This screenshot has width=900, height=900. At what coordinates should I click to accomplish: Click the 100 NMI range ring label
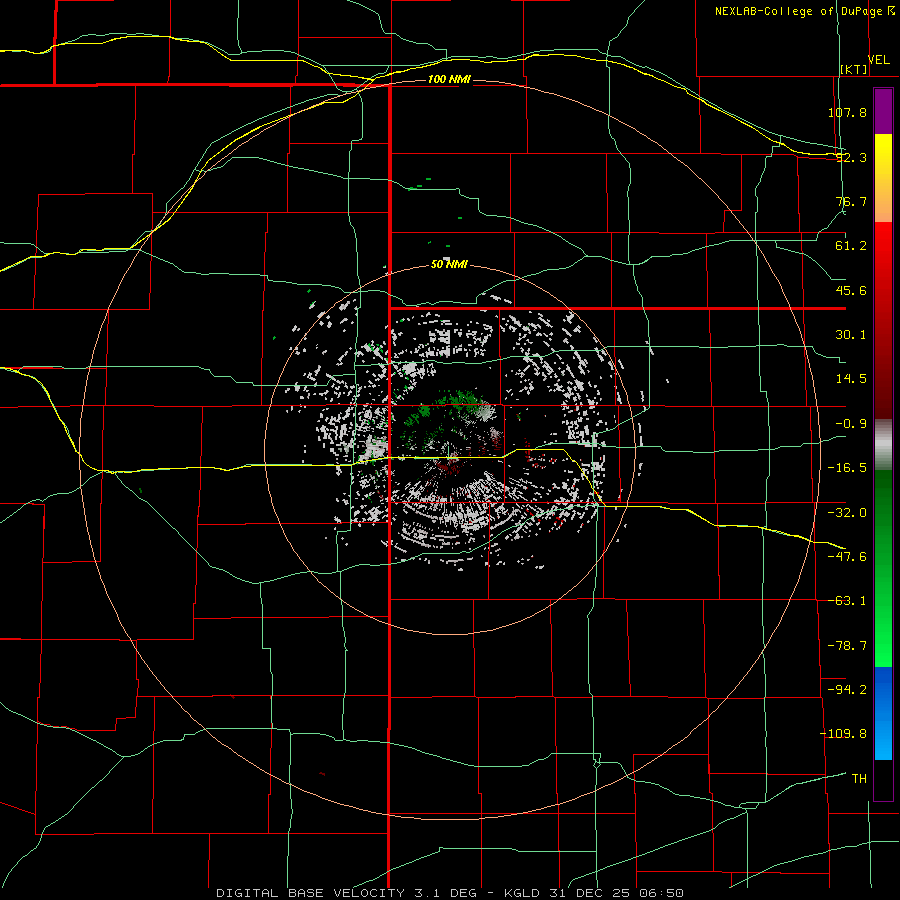(x=449, y=79)
